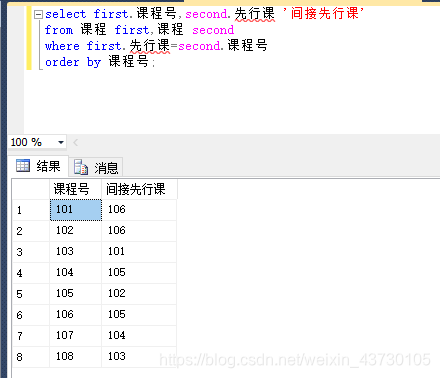440x378 pixels.
Task: Click 课程号 cell 102 in row 2
Action: coord(76,231)
